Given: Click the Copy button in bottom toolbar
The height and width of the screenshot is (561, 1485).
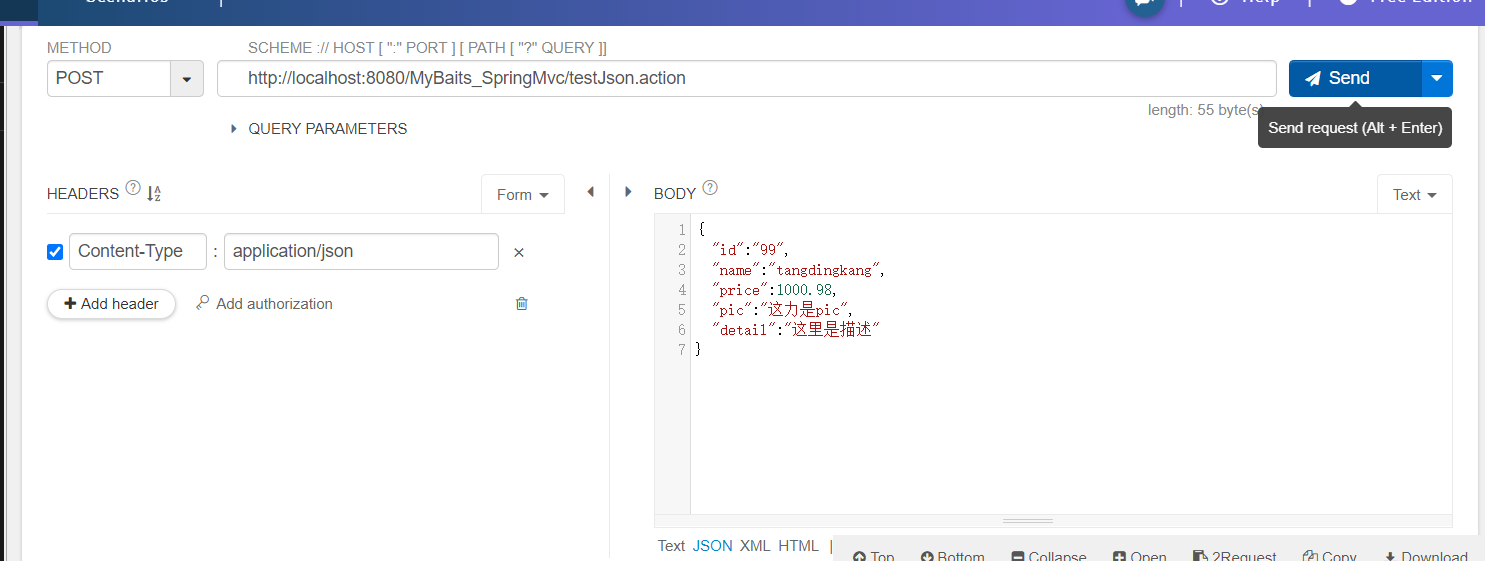Looking at the screenshot, I should click(1329, 555).
